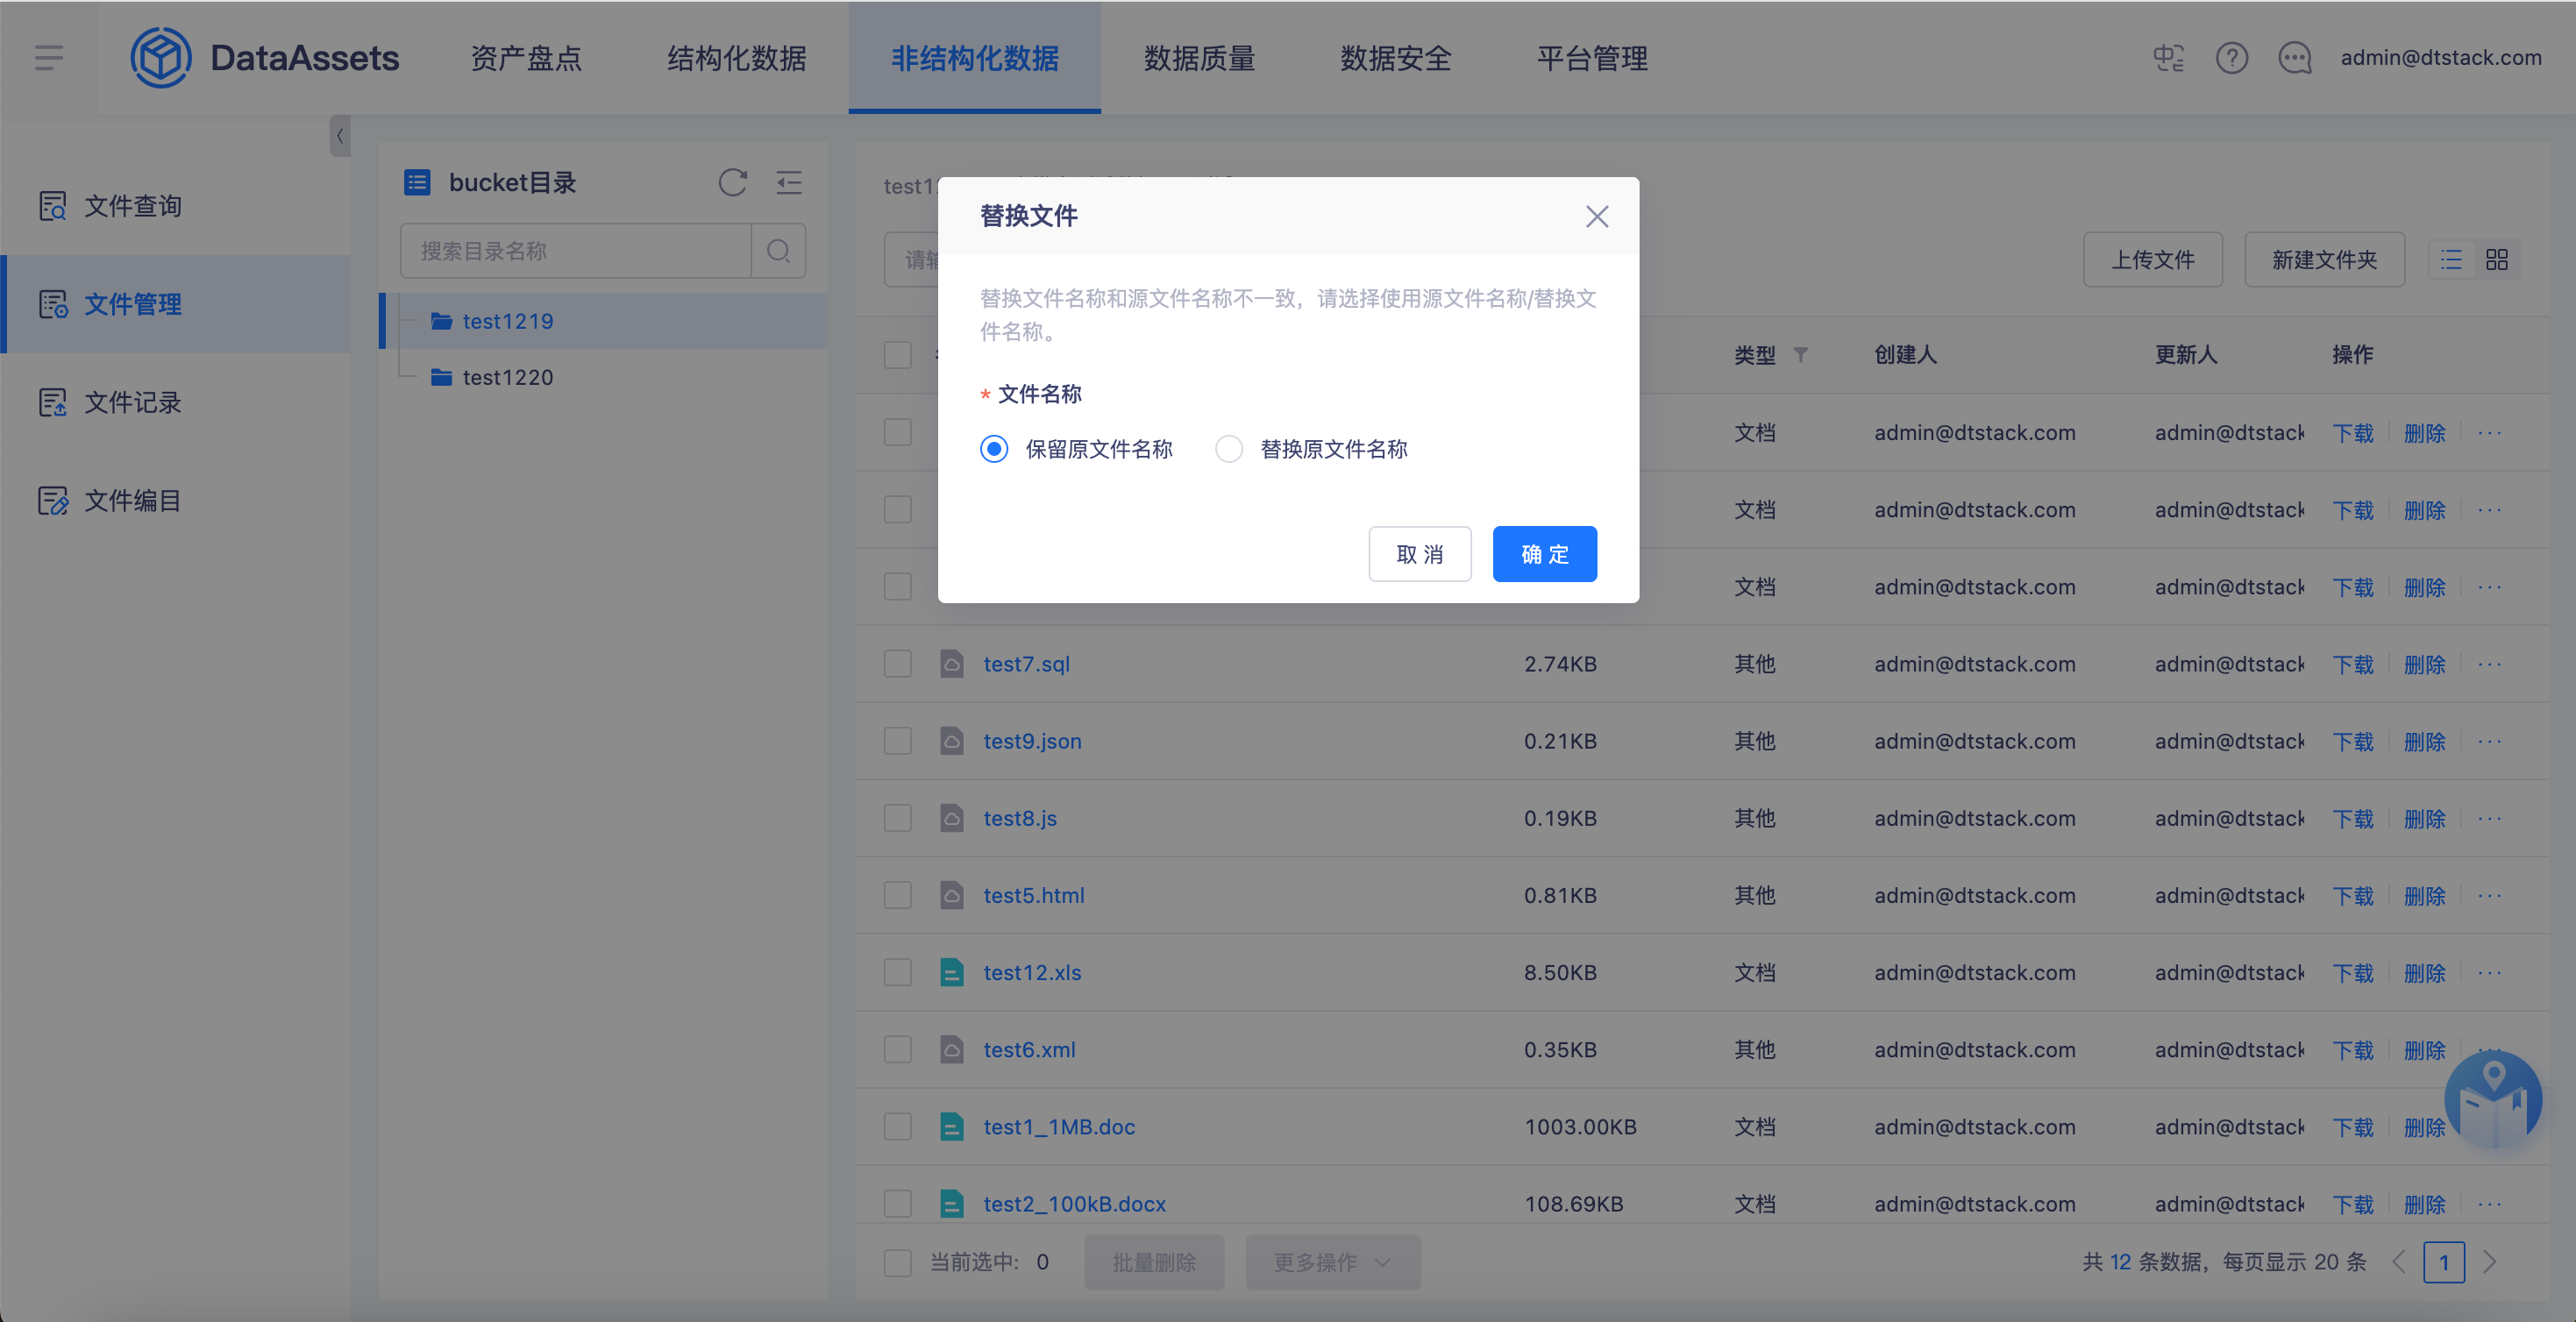Viewport: 2576px width, 1322px height.
Task: Collapse the bucket directory panel icon
Action: click(x=789, y=182)
